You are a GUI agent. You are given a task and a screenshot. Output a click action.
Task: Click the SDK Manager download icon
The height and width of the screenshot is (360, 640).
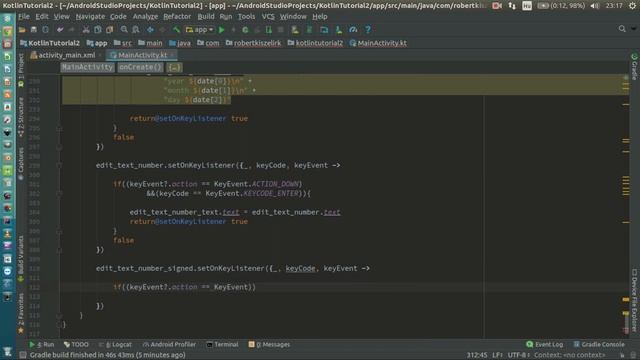click(x=339, y=30)
